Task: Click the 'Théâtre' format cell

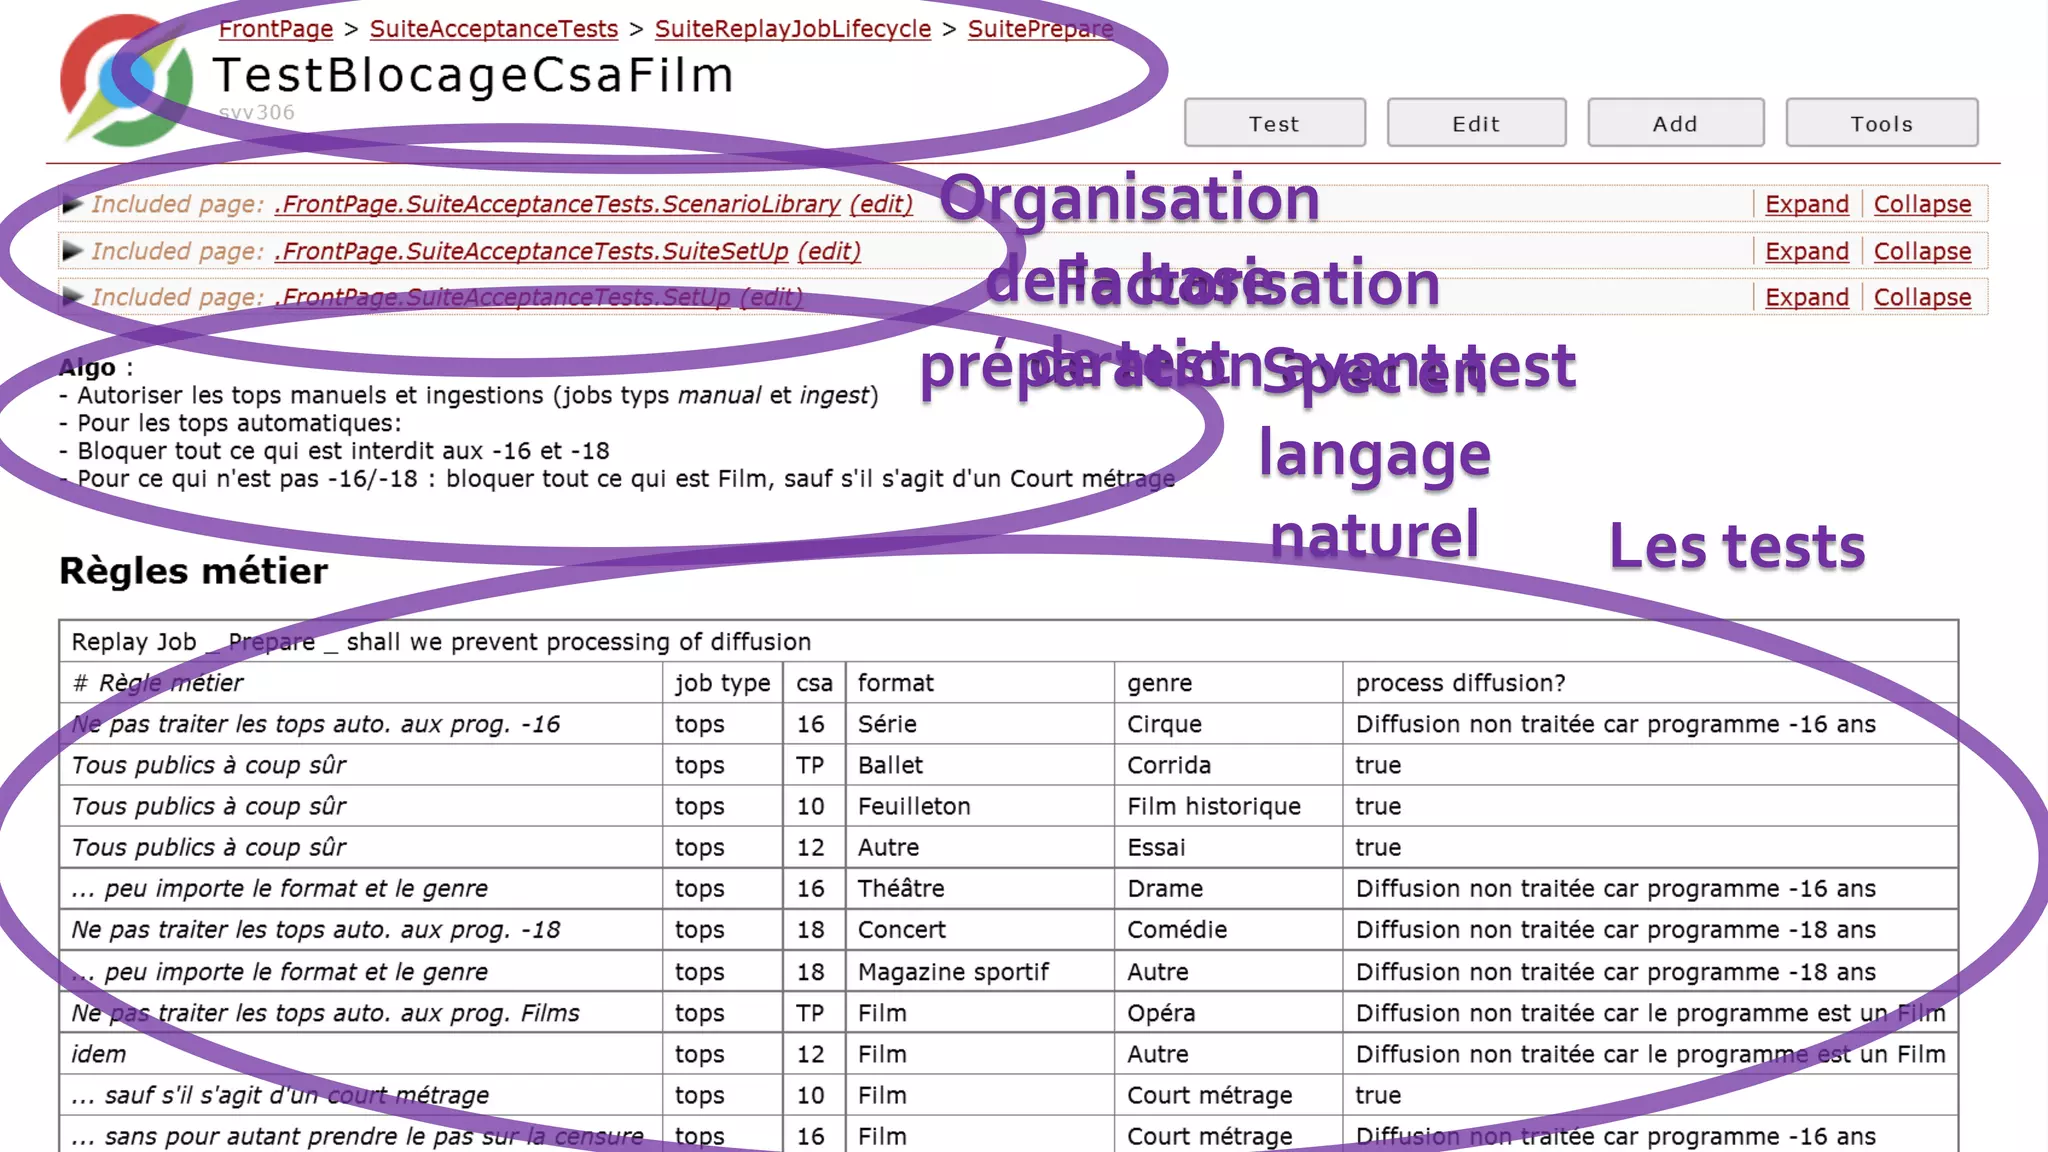Action: [980, 888]
